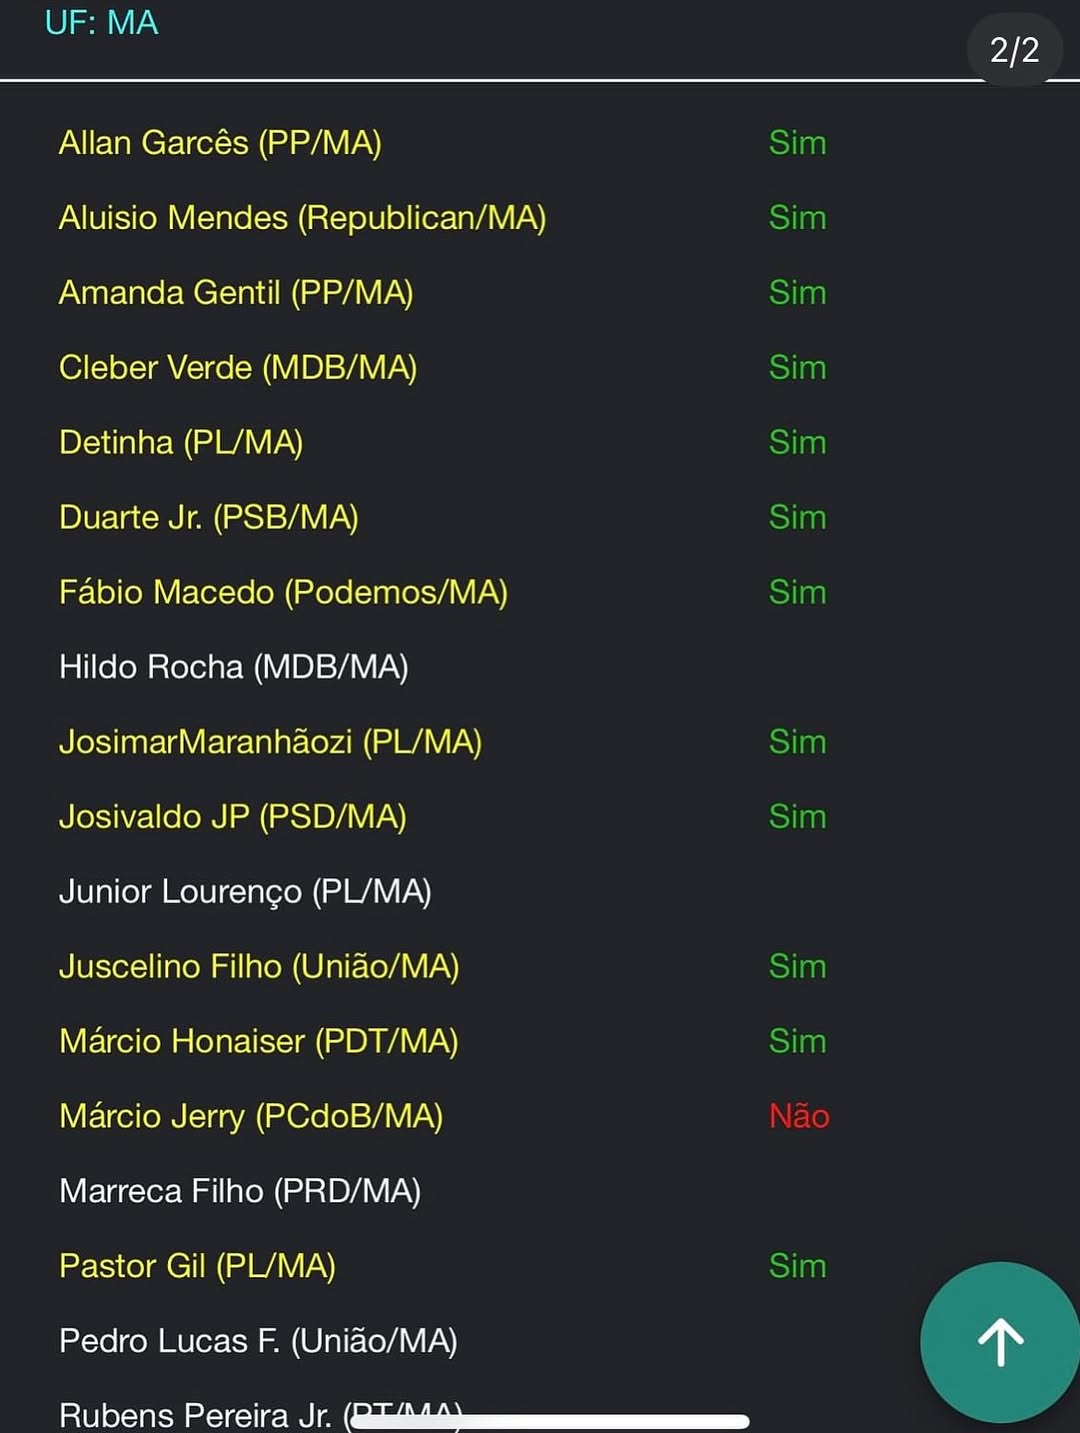Tap Aluisio Mendes (Republican/MA) name
The image size is (1080, 1433).
tap(302, 218)
